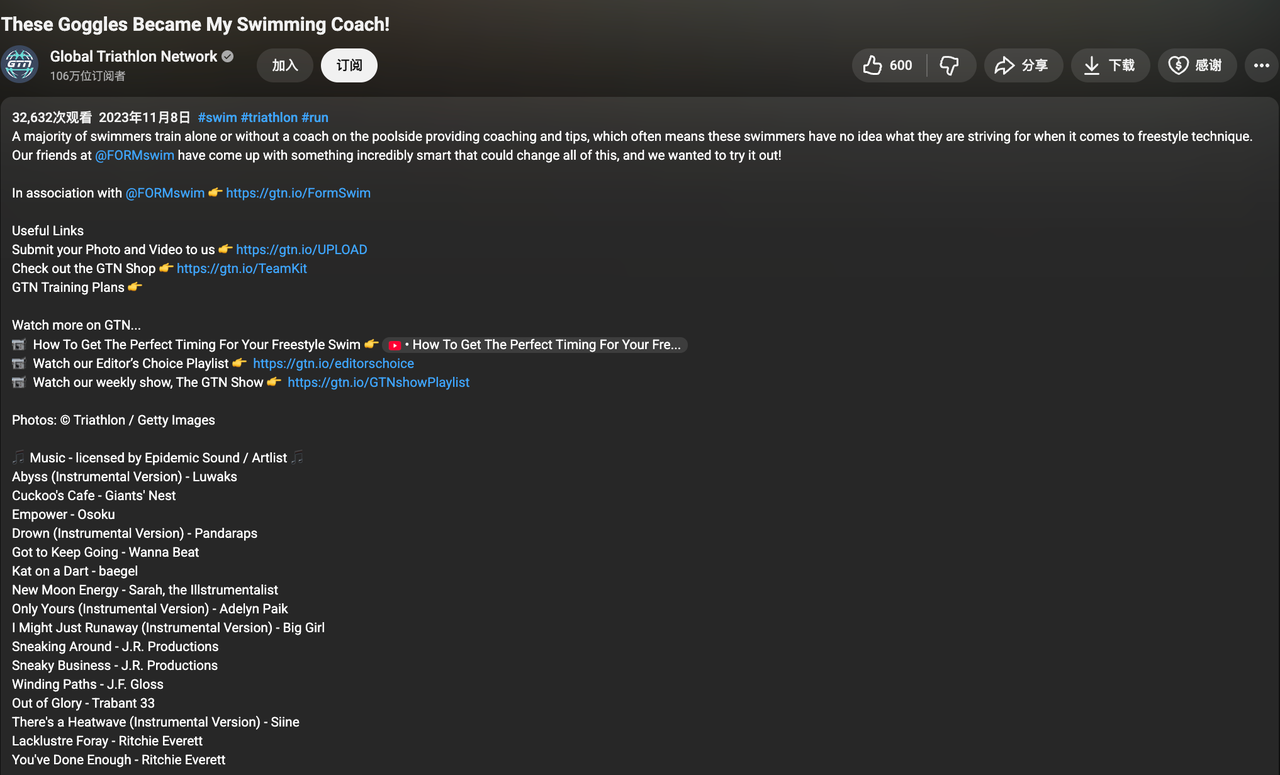Screen dimensions: 1280x775
Task: Join the channel with 加入 button
Action: click(x=285, y=65)
